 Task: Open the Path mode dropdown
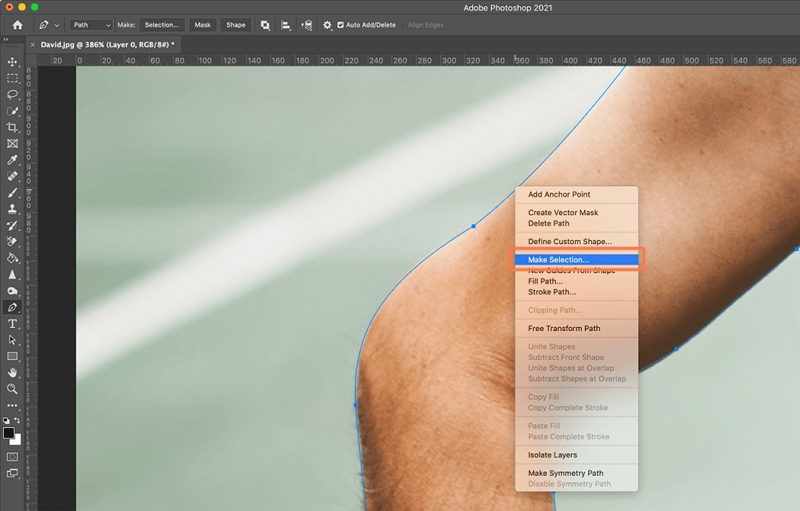[x=92, y=25]
